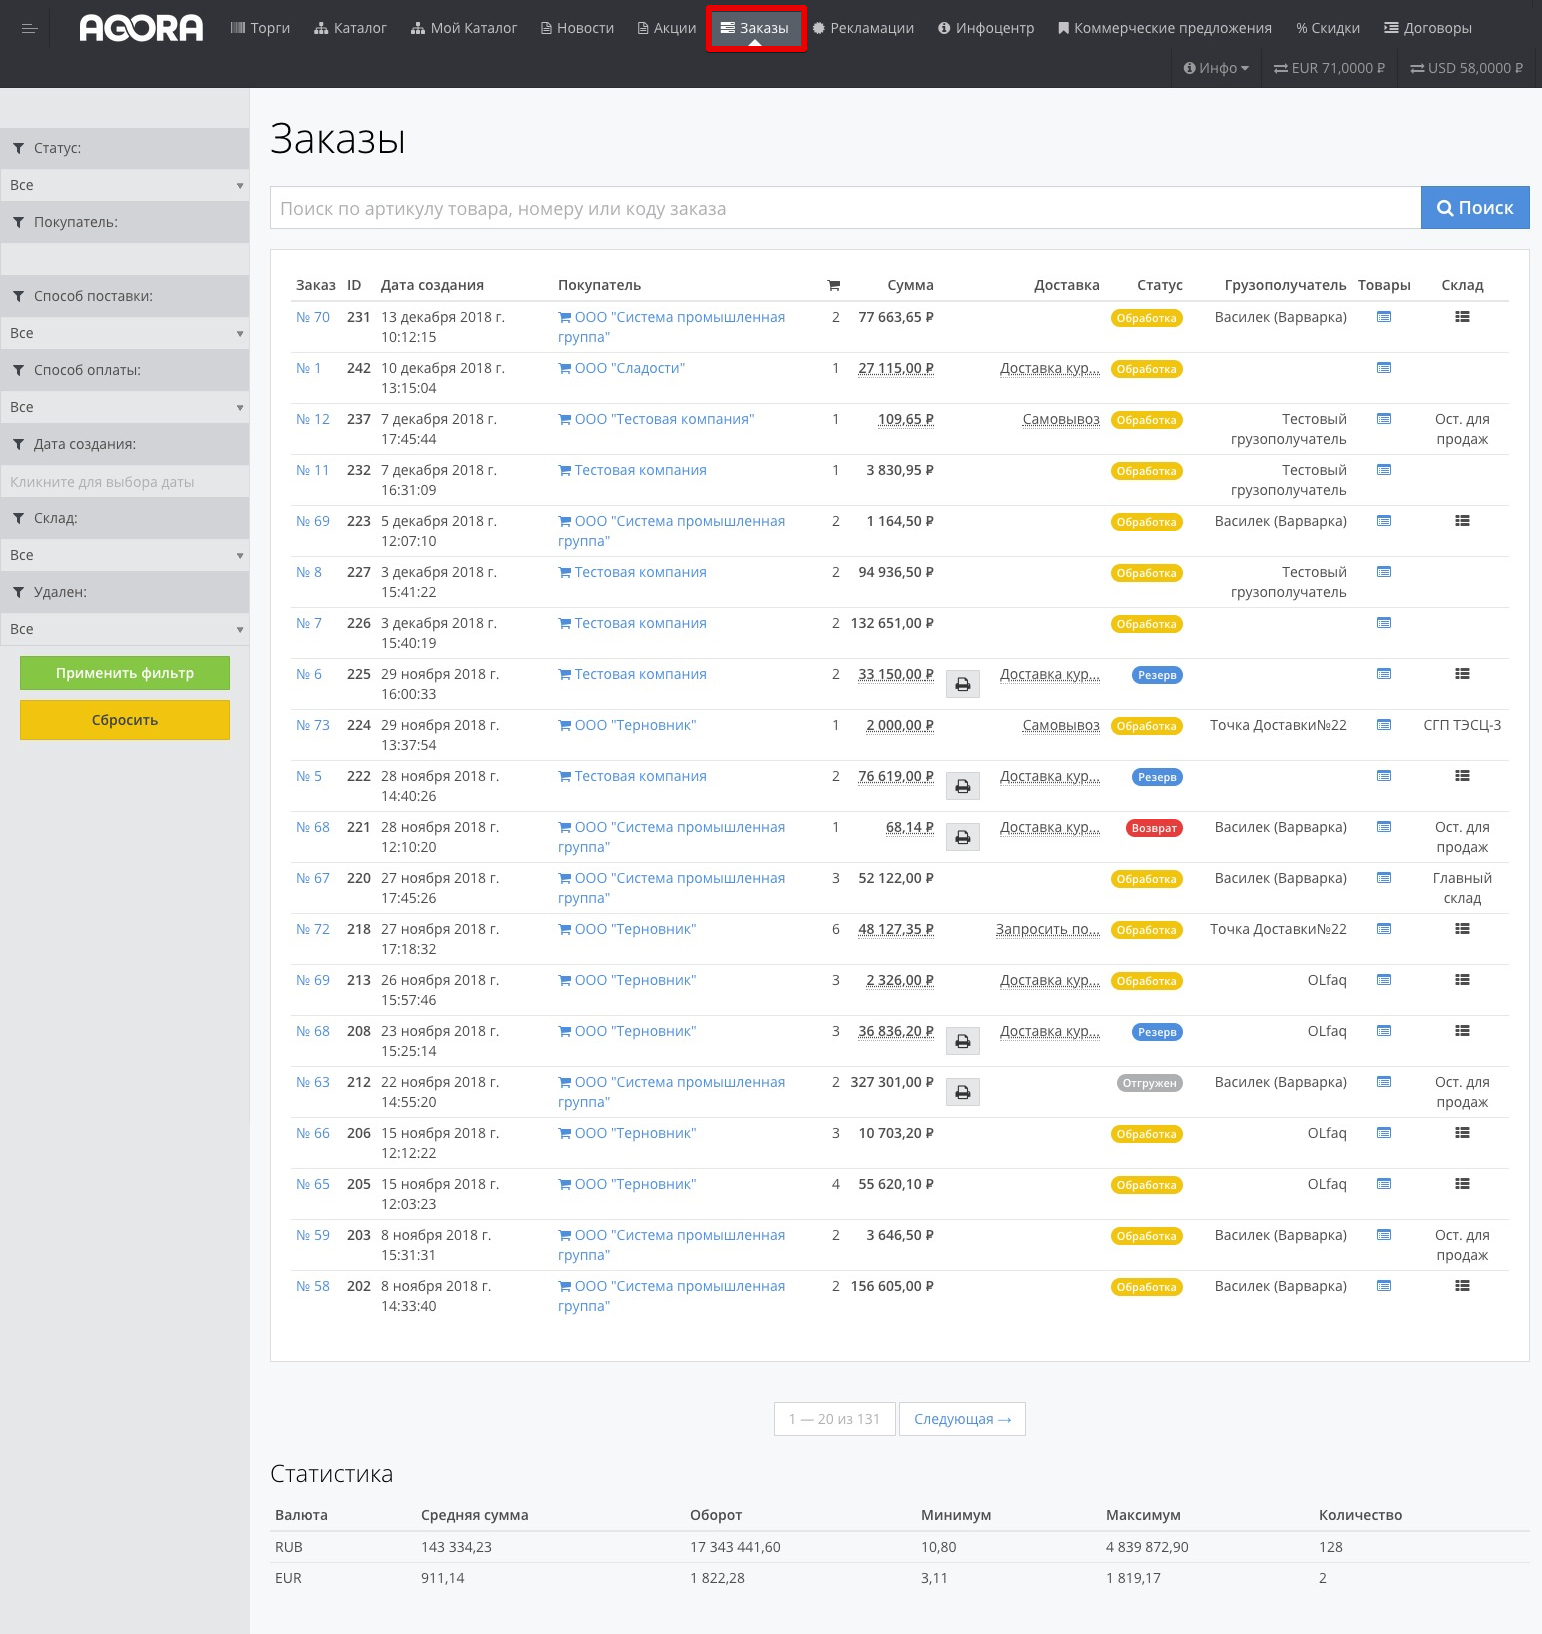Open warehouse list icon for order ID 213
Image resolution: width=1542 pixels, height=1634 pixels.
[x=1462, y=980]
